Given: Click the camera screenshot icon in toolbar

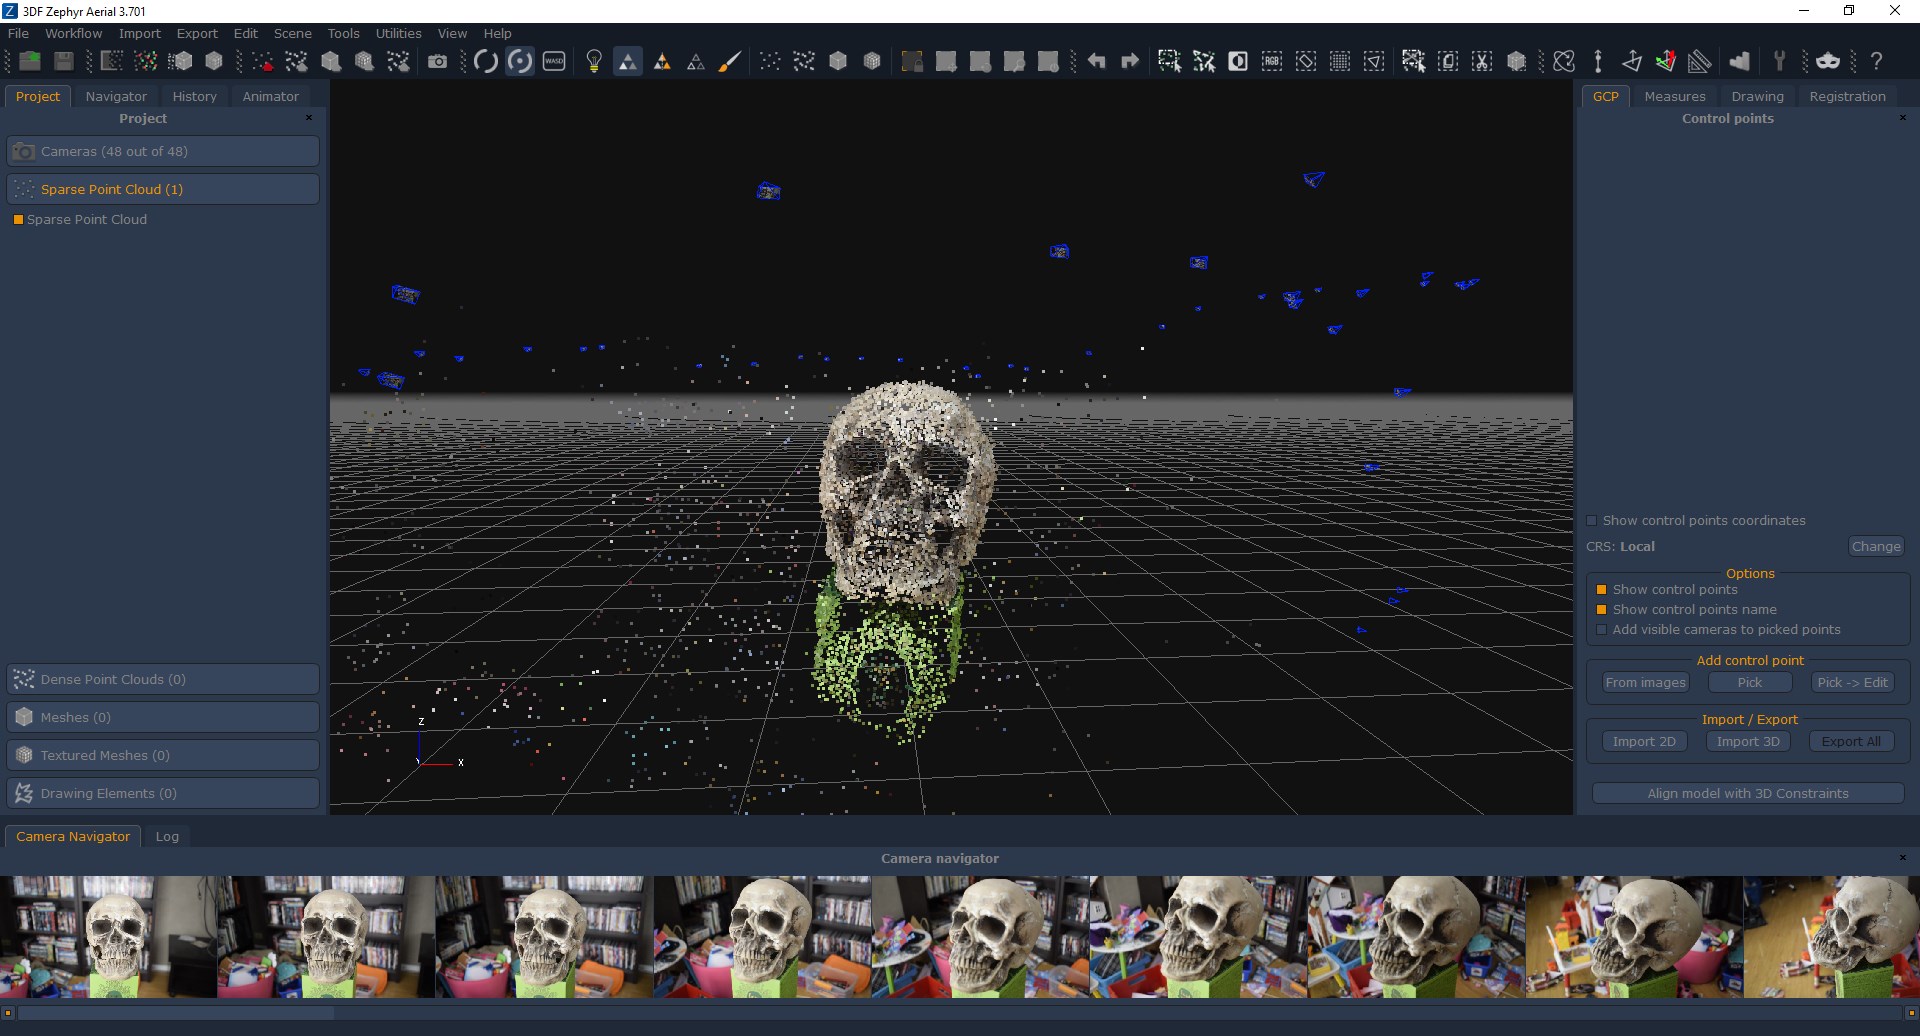Looking at the screenshot, I should 437,61.
